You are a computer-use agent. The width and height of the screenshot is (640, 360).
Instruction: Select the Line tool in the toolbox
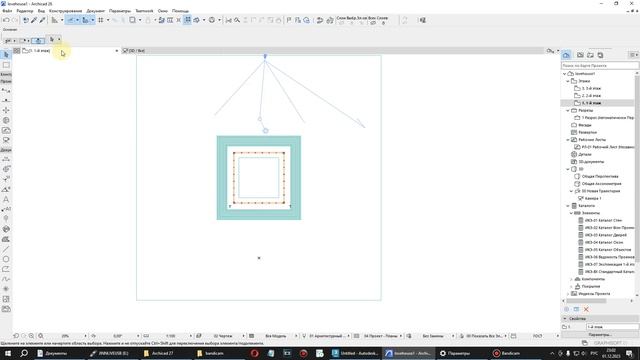6,249
